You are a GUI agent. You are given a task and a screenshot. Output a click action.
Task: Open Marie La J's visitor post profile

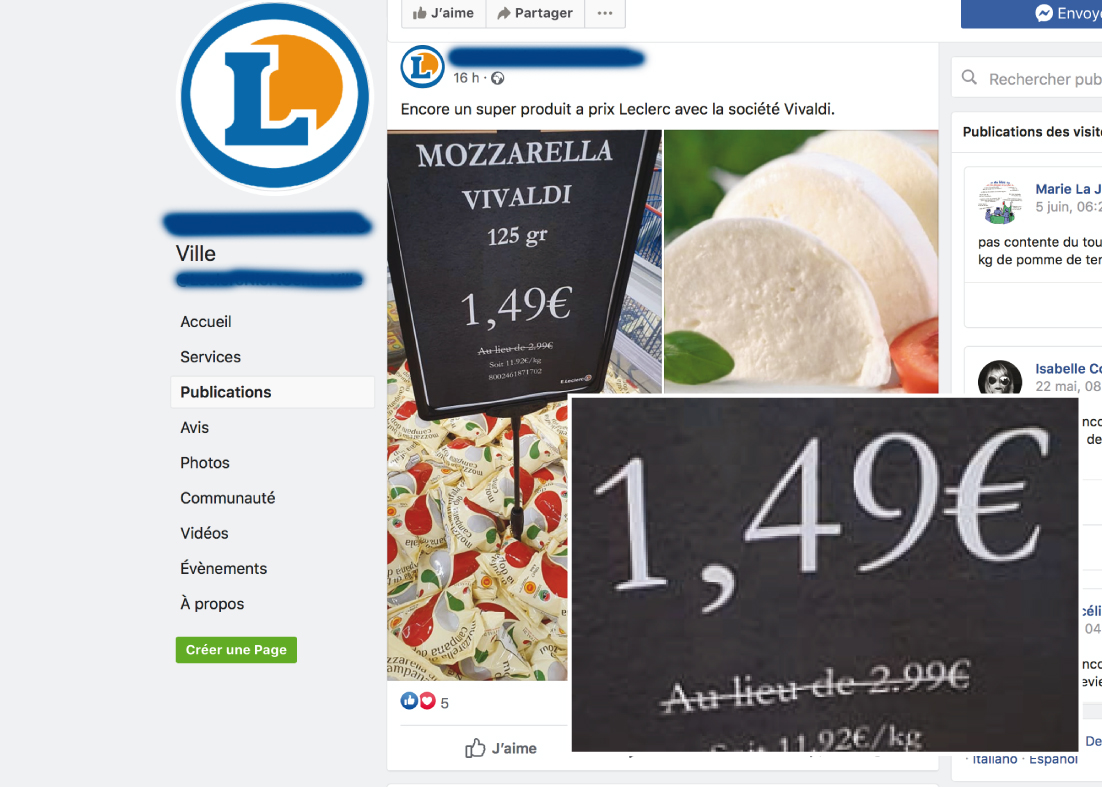point(1068,189)
